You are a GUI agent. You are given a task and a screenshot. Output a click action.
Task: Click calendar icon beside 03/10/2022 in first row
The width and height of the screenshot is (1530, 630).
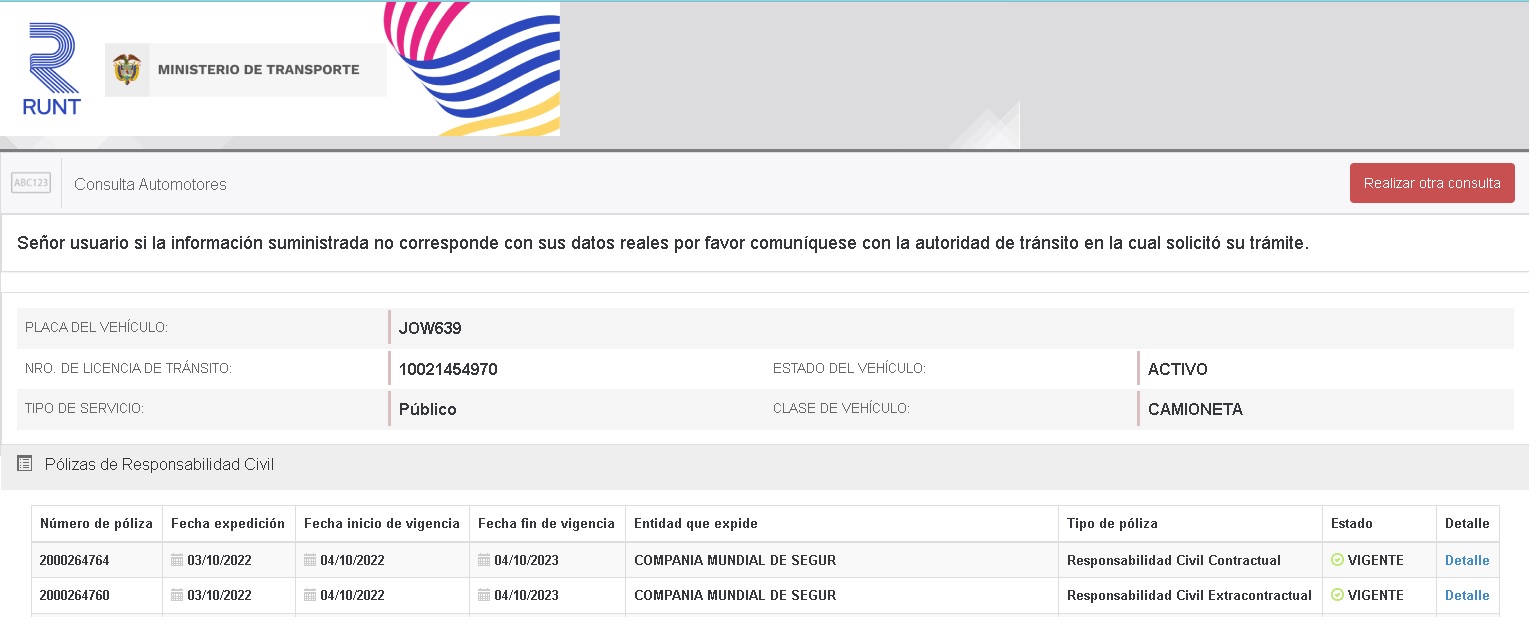tap(177, 560)
